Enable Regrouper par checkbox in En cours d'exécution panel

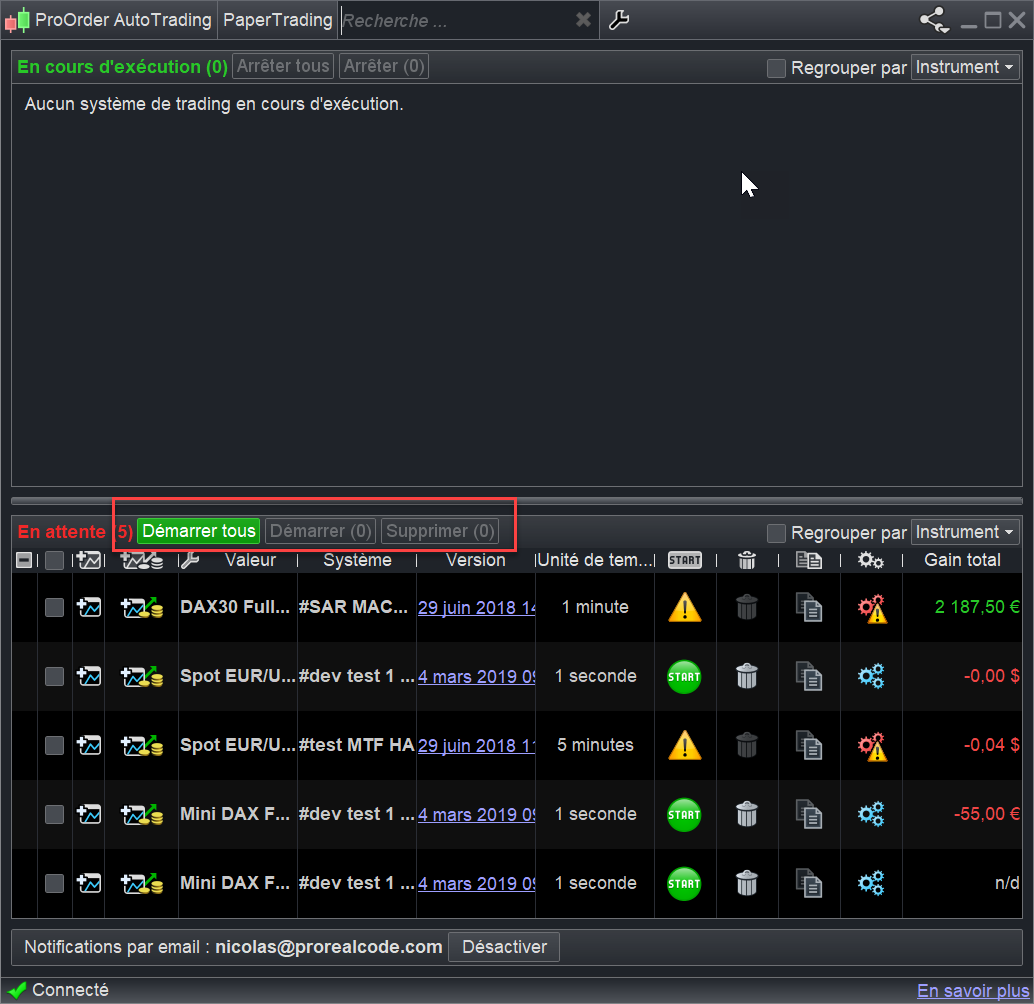tap(776, 68)
